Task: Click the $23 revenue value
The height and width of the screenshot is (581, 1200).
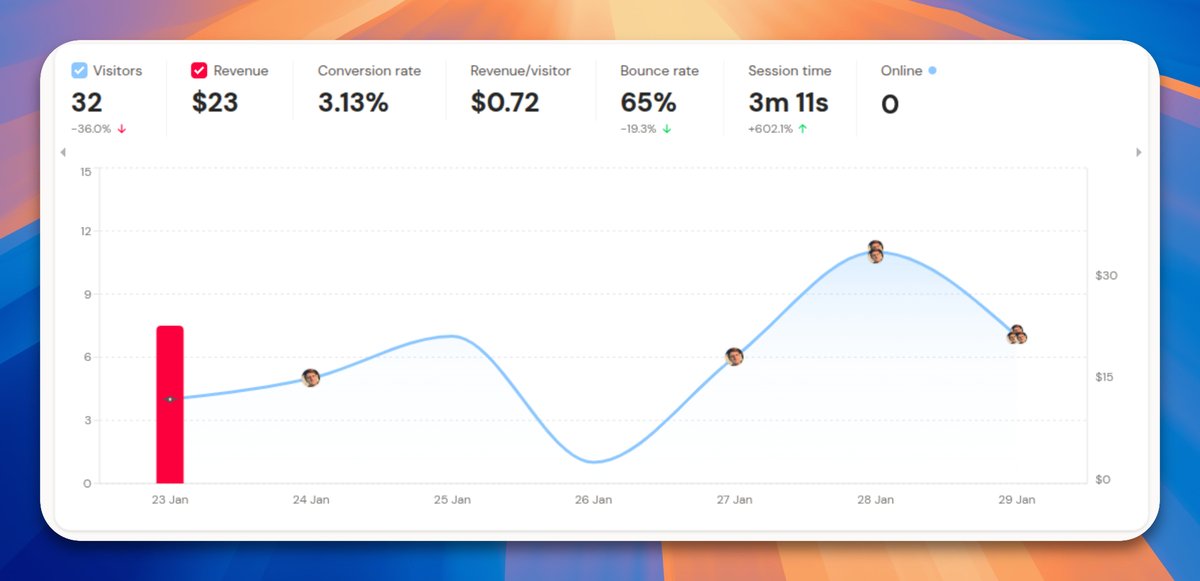Action: pos(214,102)
